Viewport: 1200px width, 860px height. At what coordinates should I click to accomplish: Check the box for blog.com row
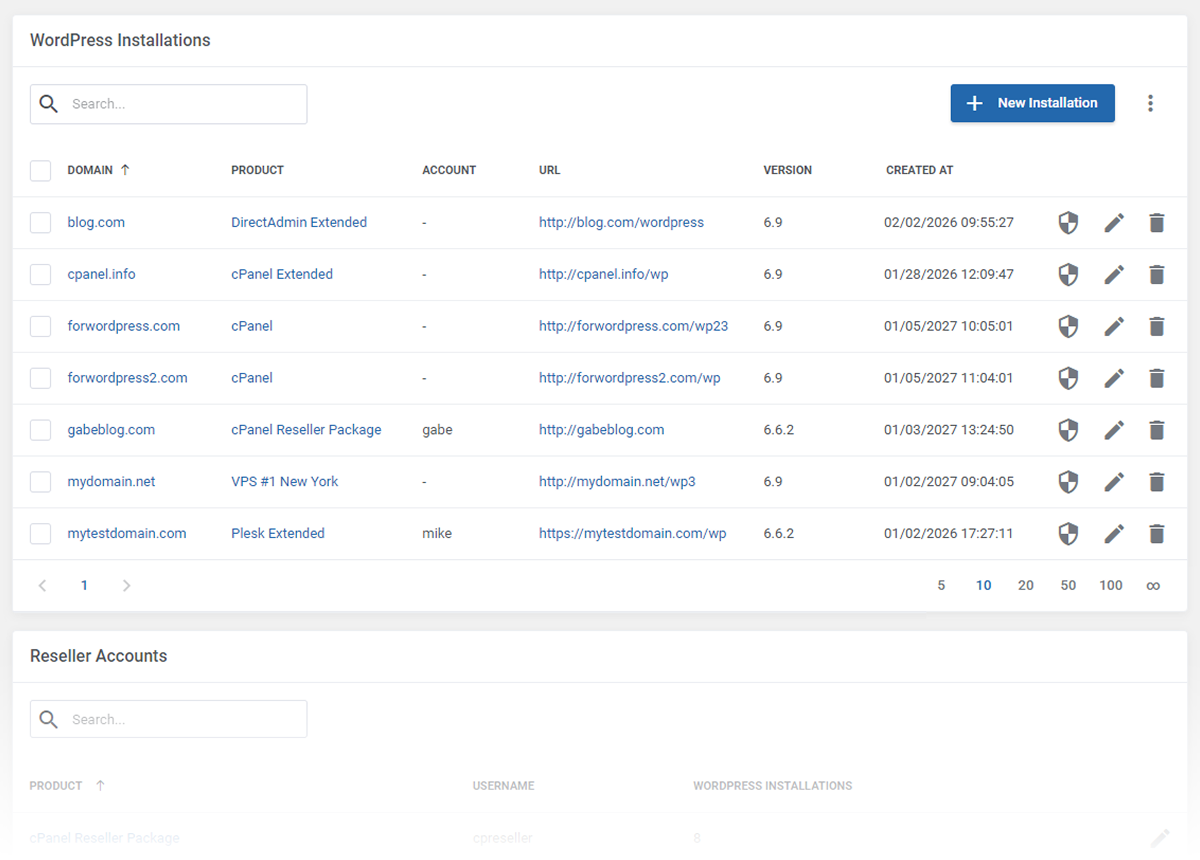(40, 222)
